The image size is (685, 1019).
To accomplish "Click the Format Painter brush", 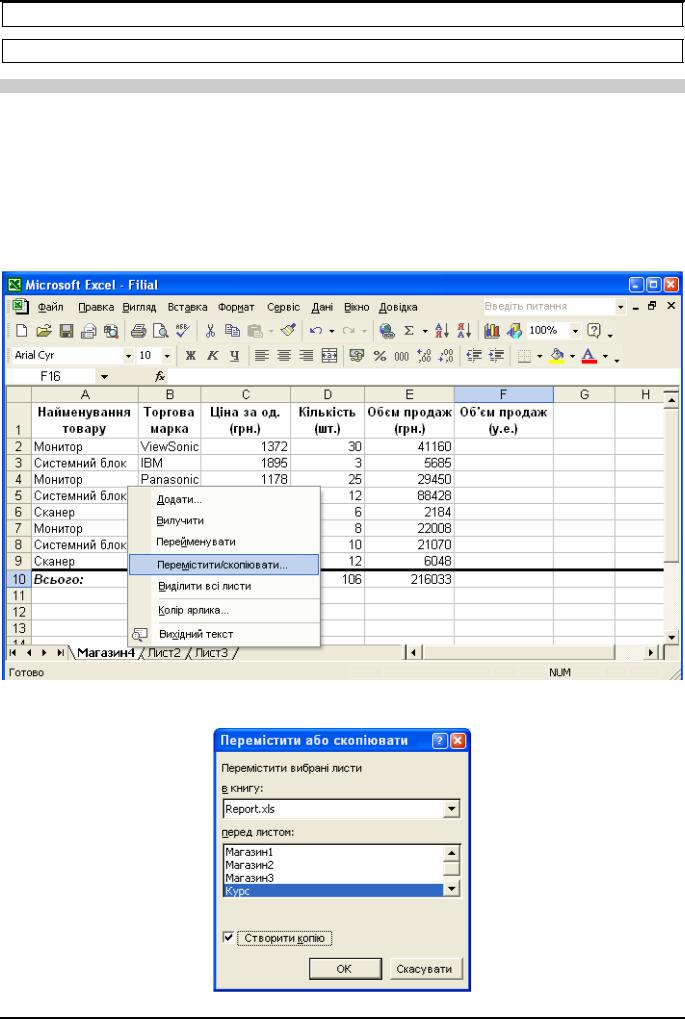I will point(289,331).
